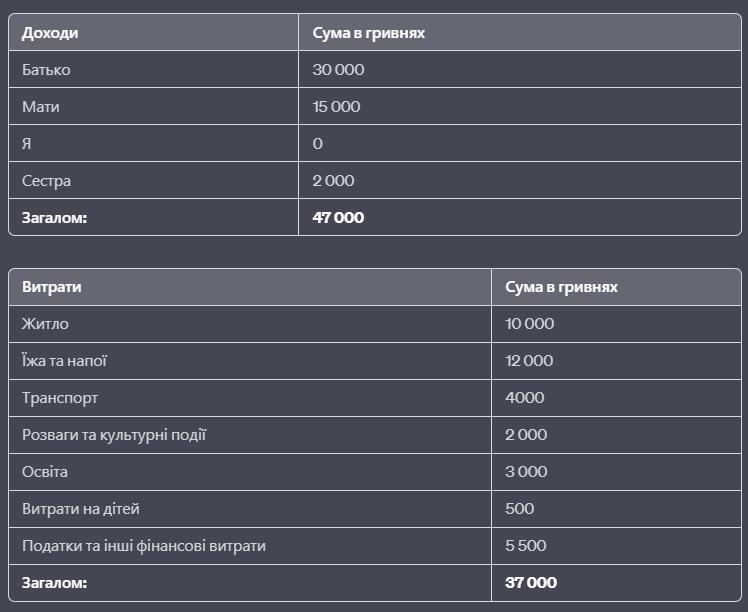Select the Транспорт expense label
Image resolution: width=748 pixels, height=612 pixels.
pos(60,398)
